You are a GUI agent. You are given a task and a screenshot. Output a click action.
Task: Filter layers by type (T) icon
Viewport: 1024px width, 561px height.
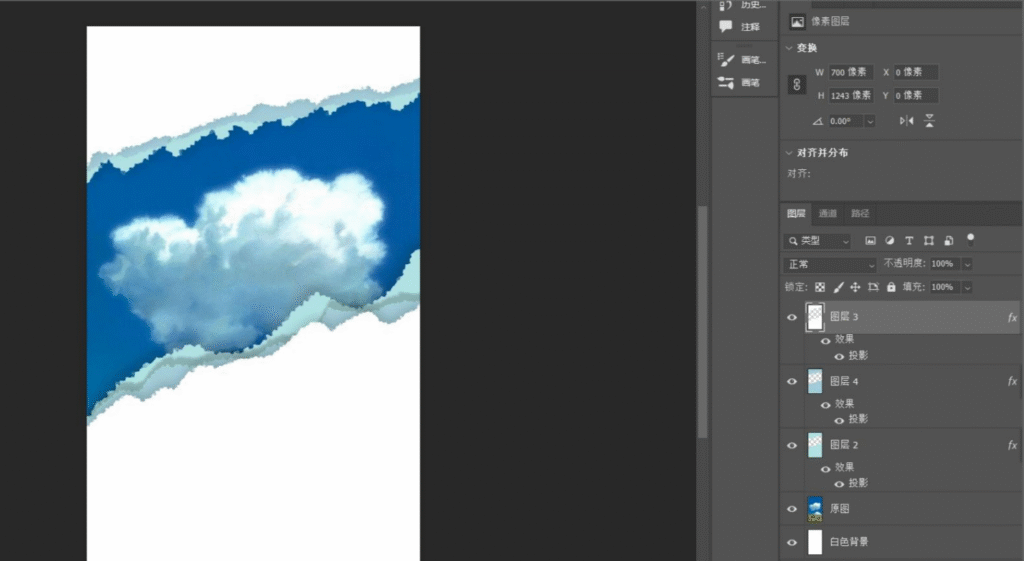909,240
